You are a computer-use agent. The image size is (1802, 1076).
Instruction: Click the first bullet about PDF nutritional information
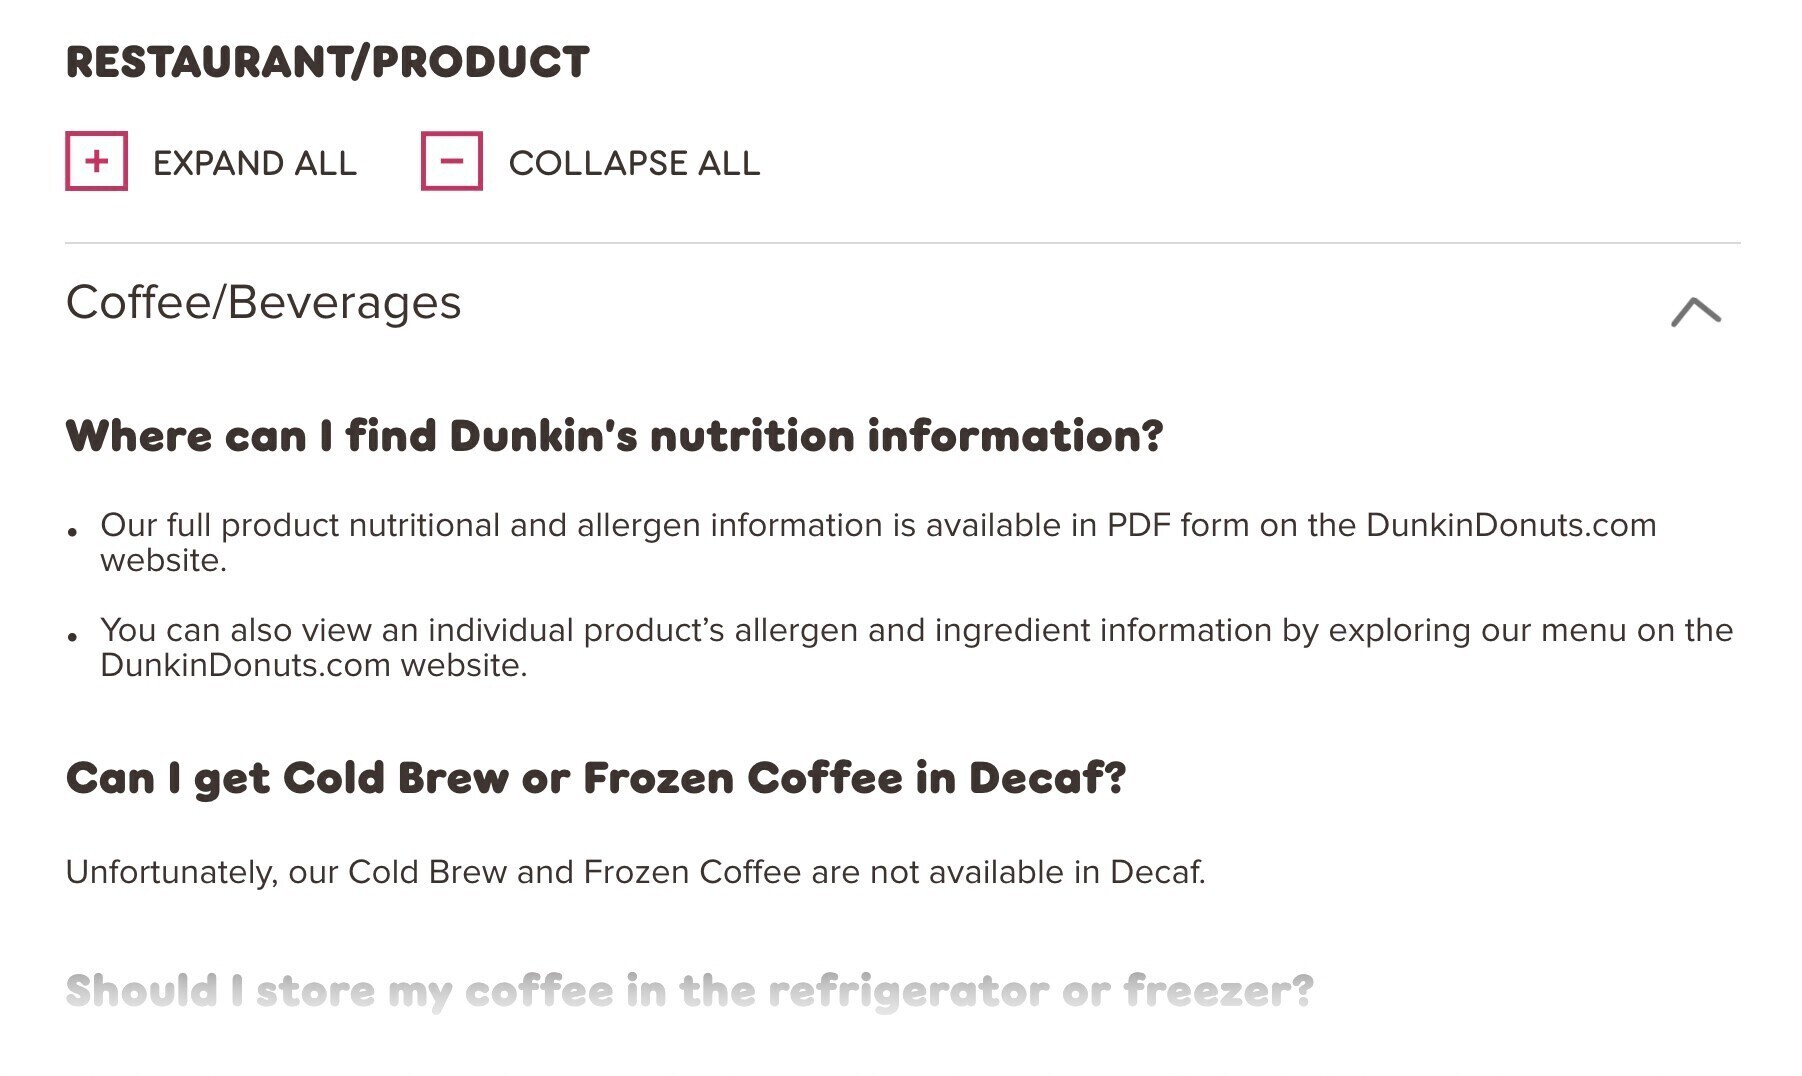tap(878, 542)
